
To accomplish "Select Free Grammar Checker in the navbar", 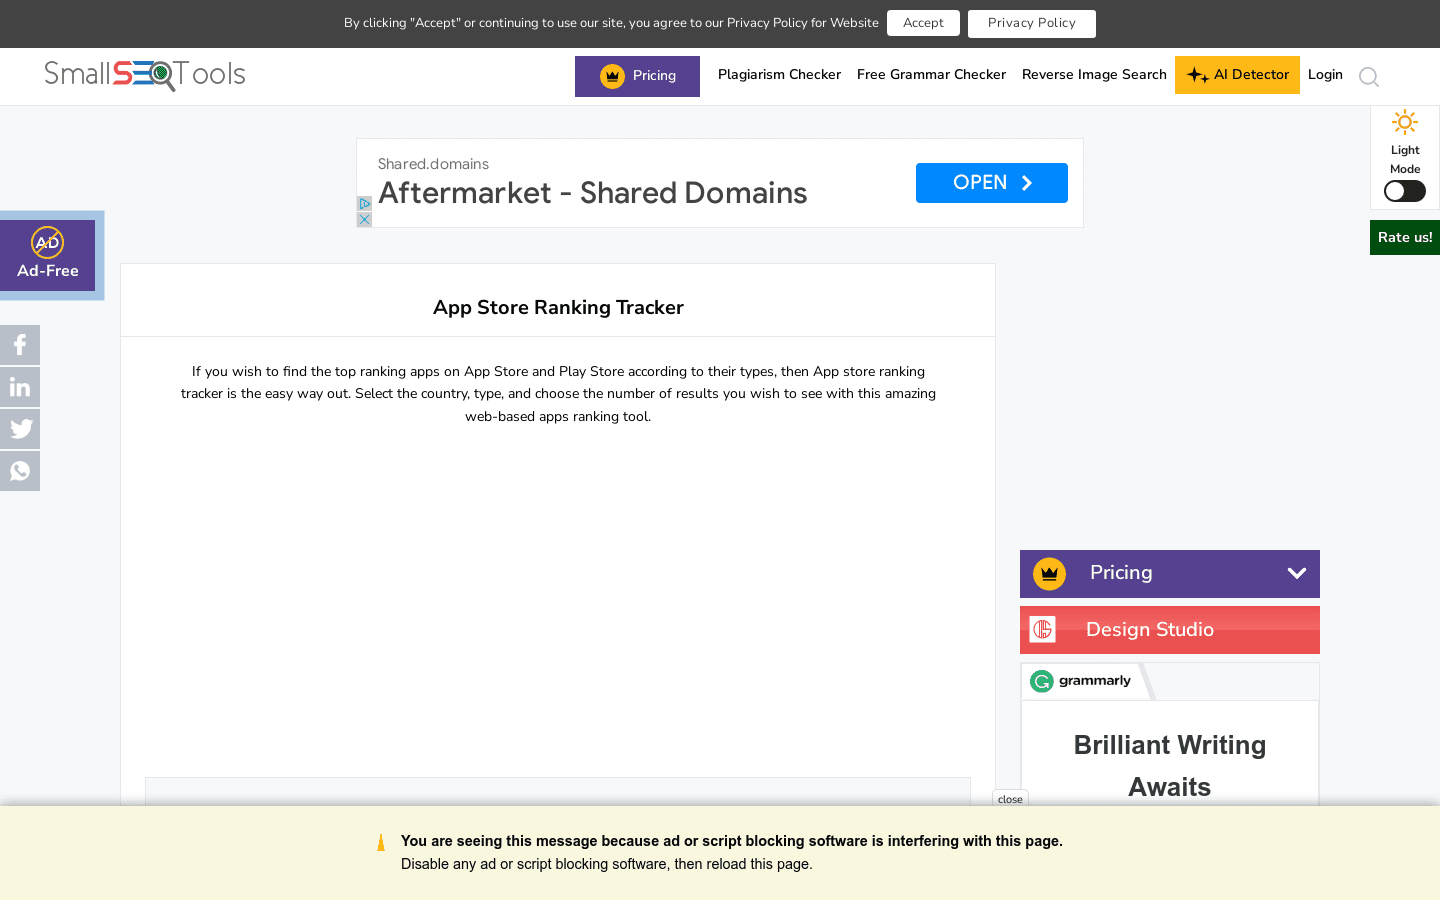I will point(931,74).
